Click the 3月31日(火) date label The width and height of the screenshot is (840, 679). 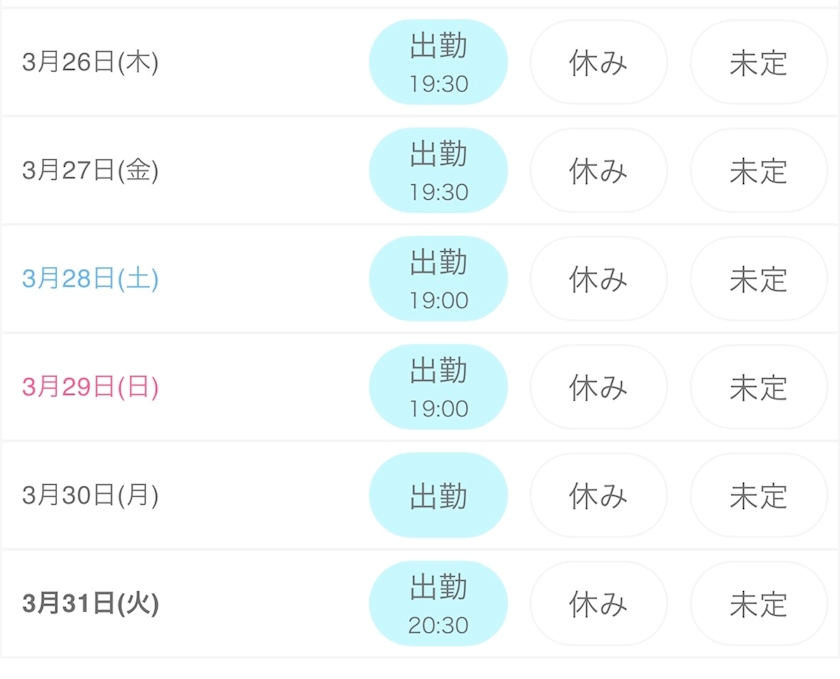pos(90,604)
